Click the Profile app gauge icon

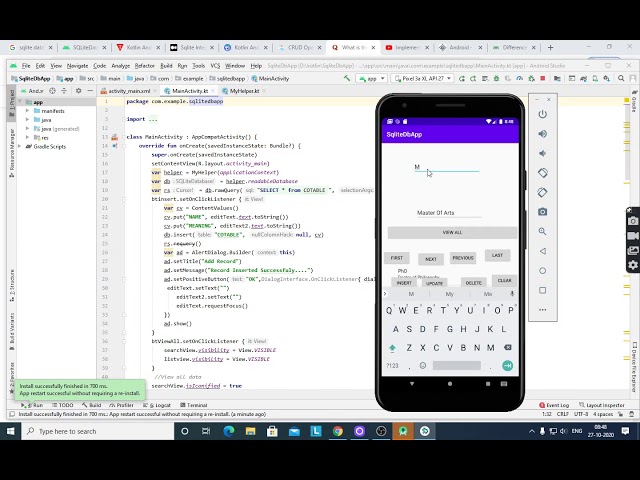[x=519, y=78]
